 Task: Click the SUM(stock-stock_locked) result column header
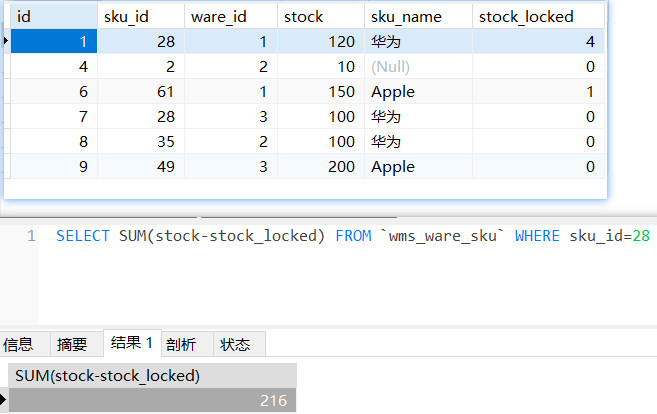point(152,375)
